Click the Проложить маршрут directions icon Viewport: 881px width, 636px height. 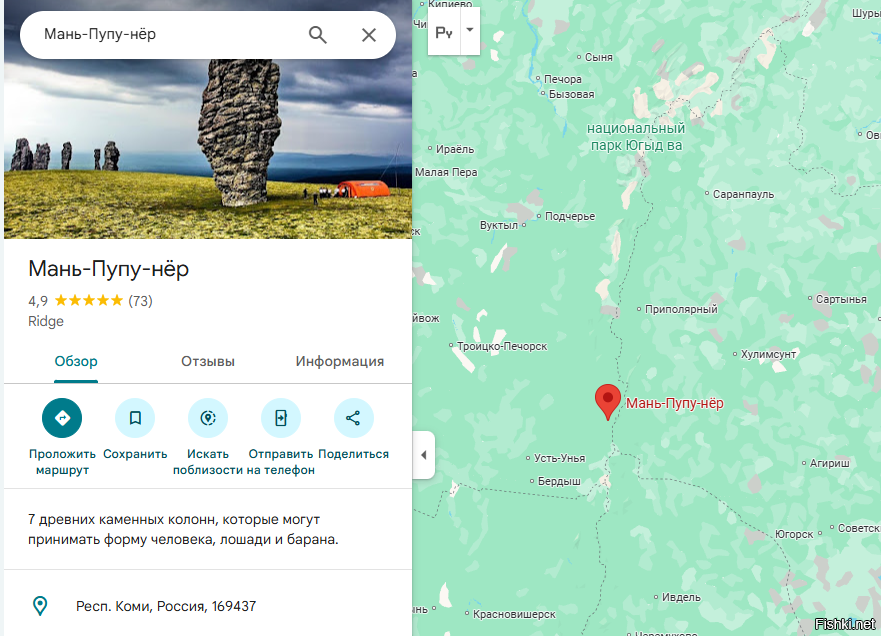point(62,418)
